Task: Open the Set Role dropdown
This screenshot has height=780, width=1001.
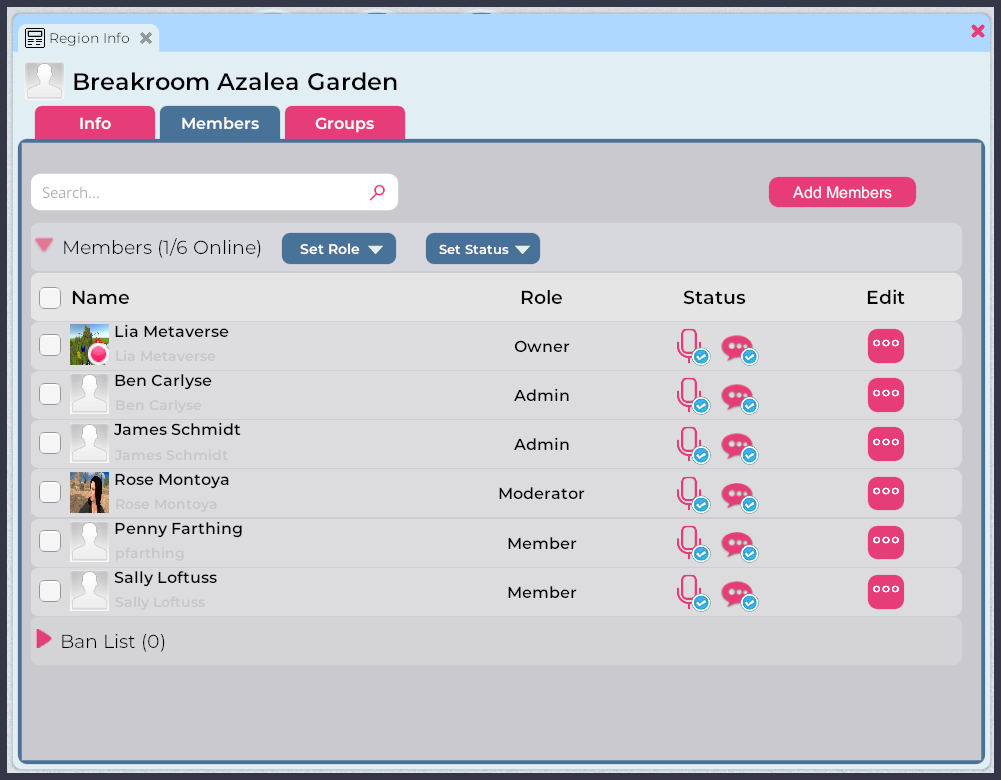Action: pos(338,248)
